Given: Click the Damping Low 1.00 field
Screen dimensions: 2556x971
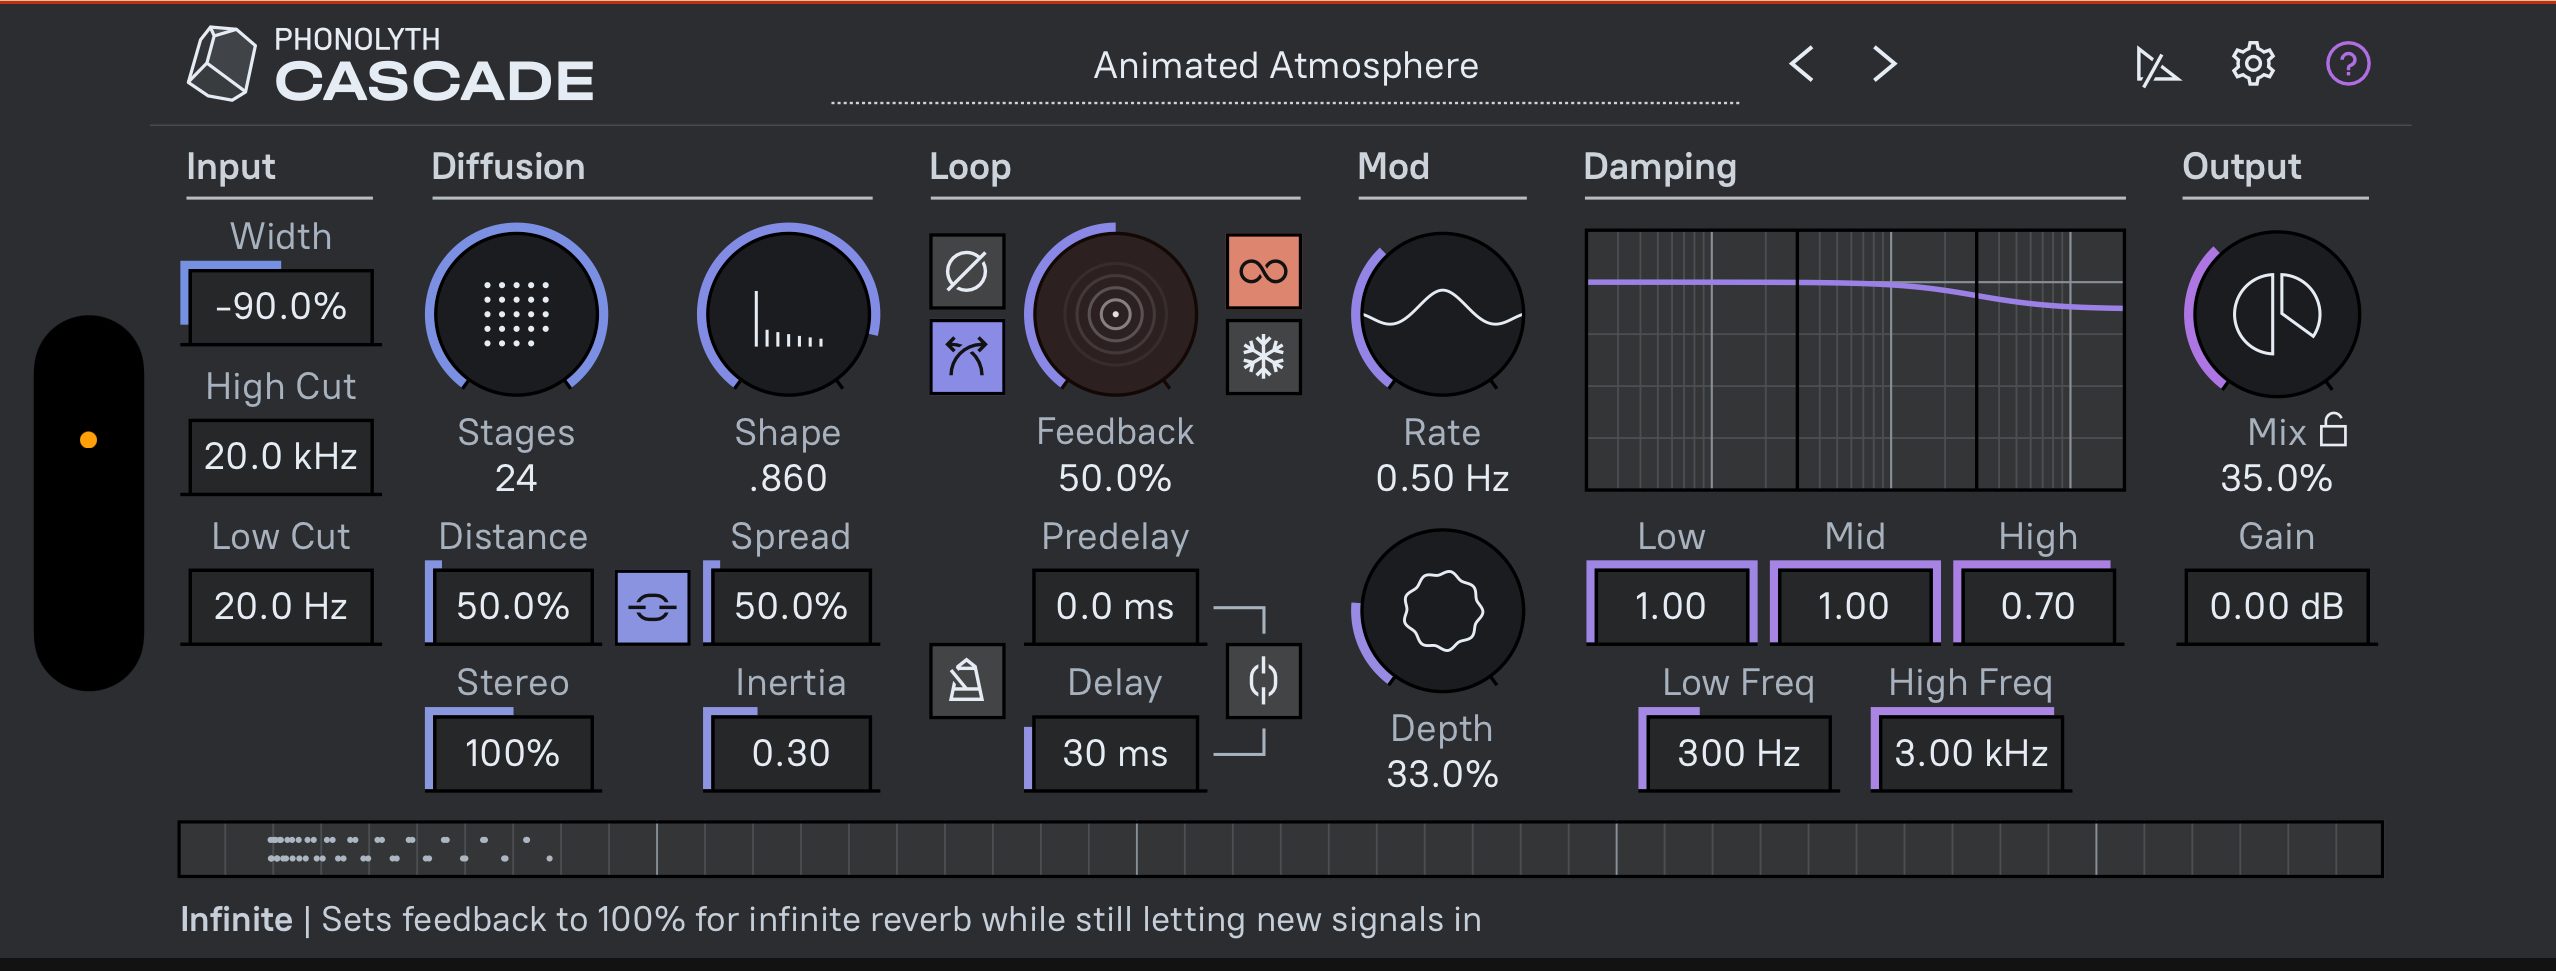Looking at the screenshot, I should tap(1670, 606).
